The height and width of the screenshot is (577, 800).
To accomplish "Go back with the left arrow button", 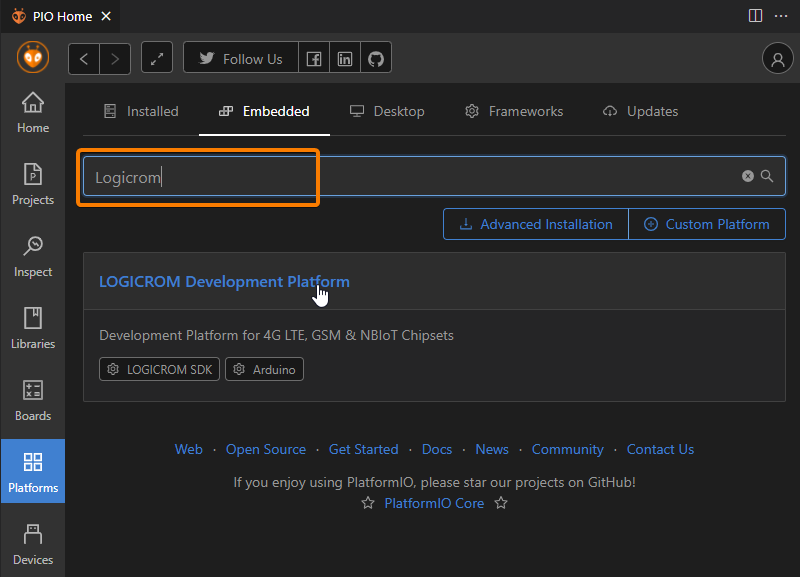I will pyautogui.click(x=84, y=59).
